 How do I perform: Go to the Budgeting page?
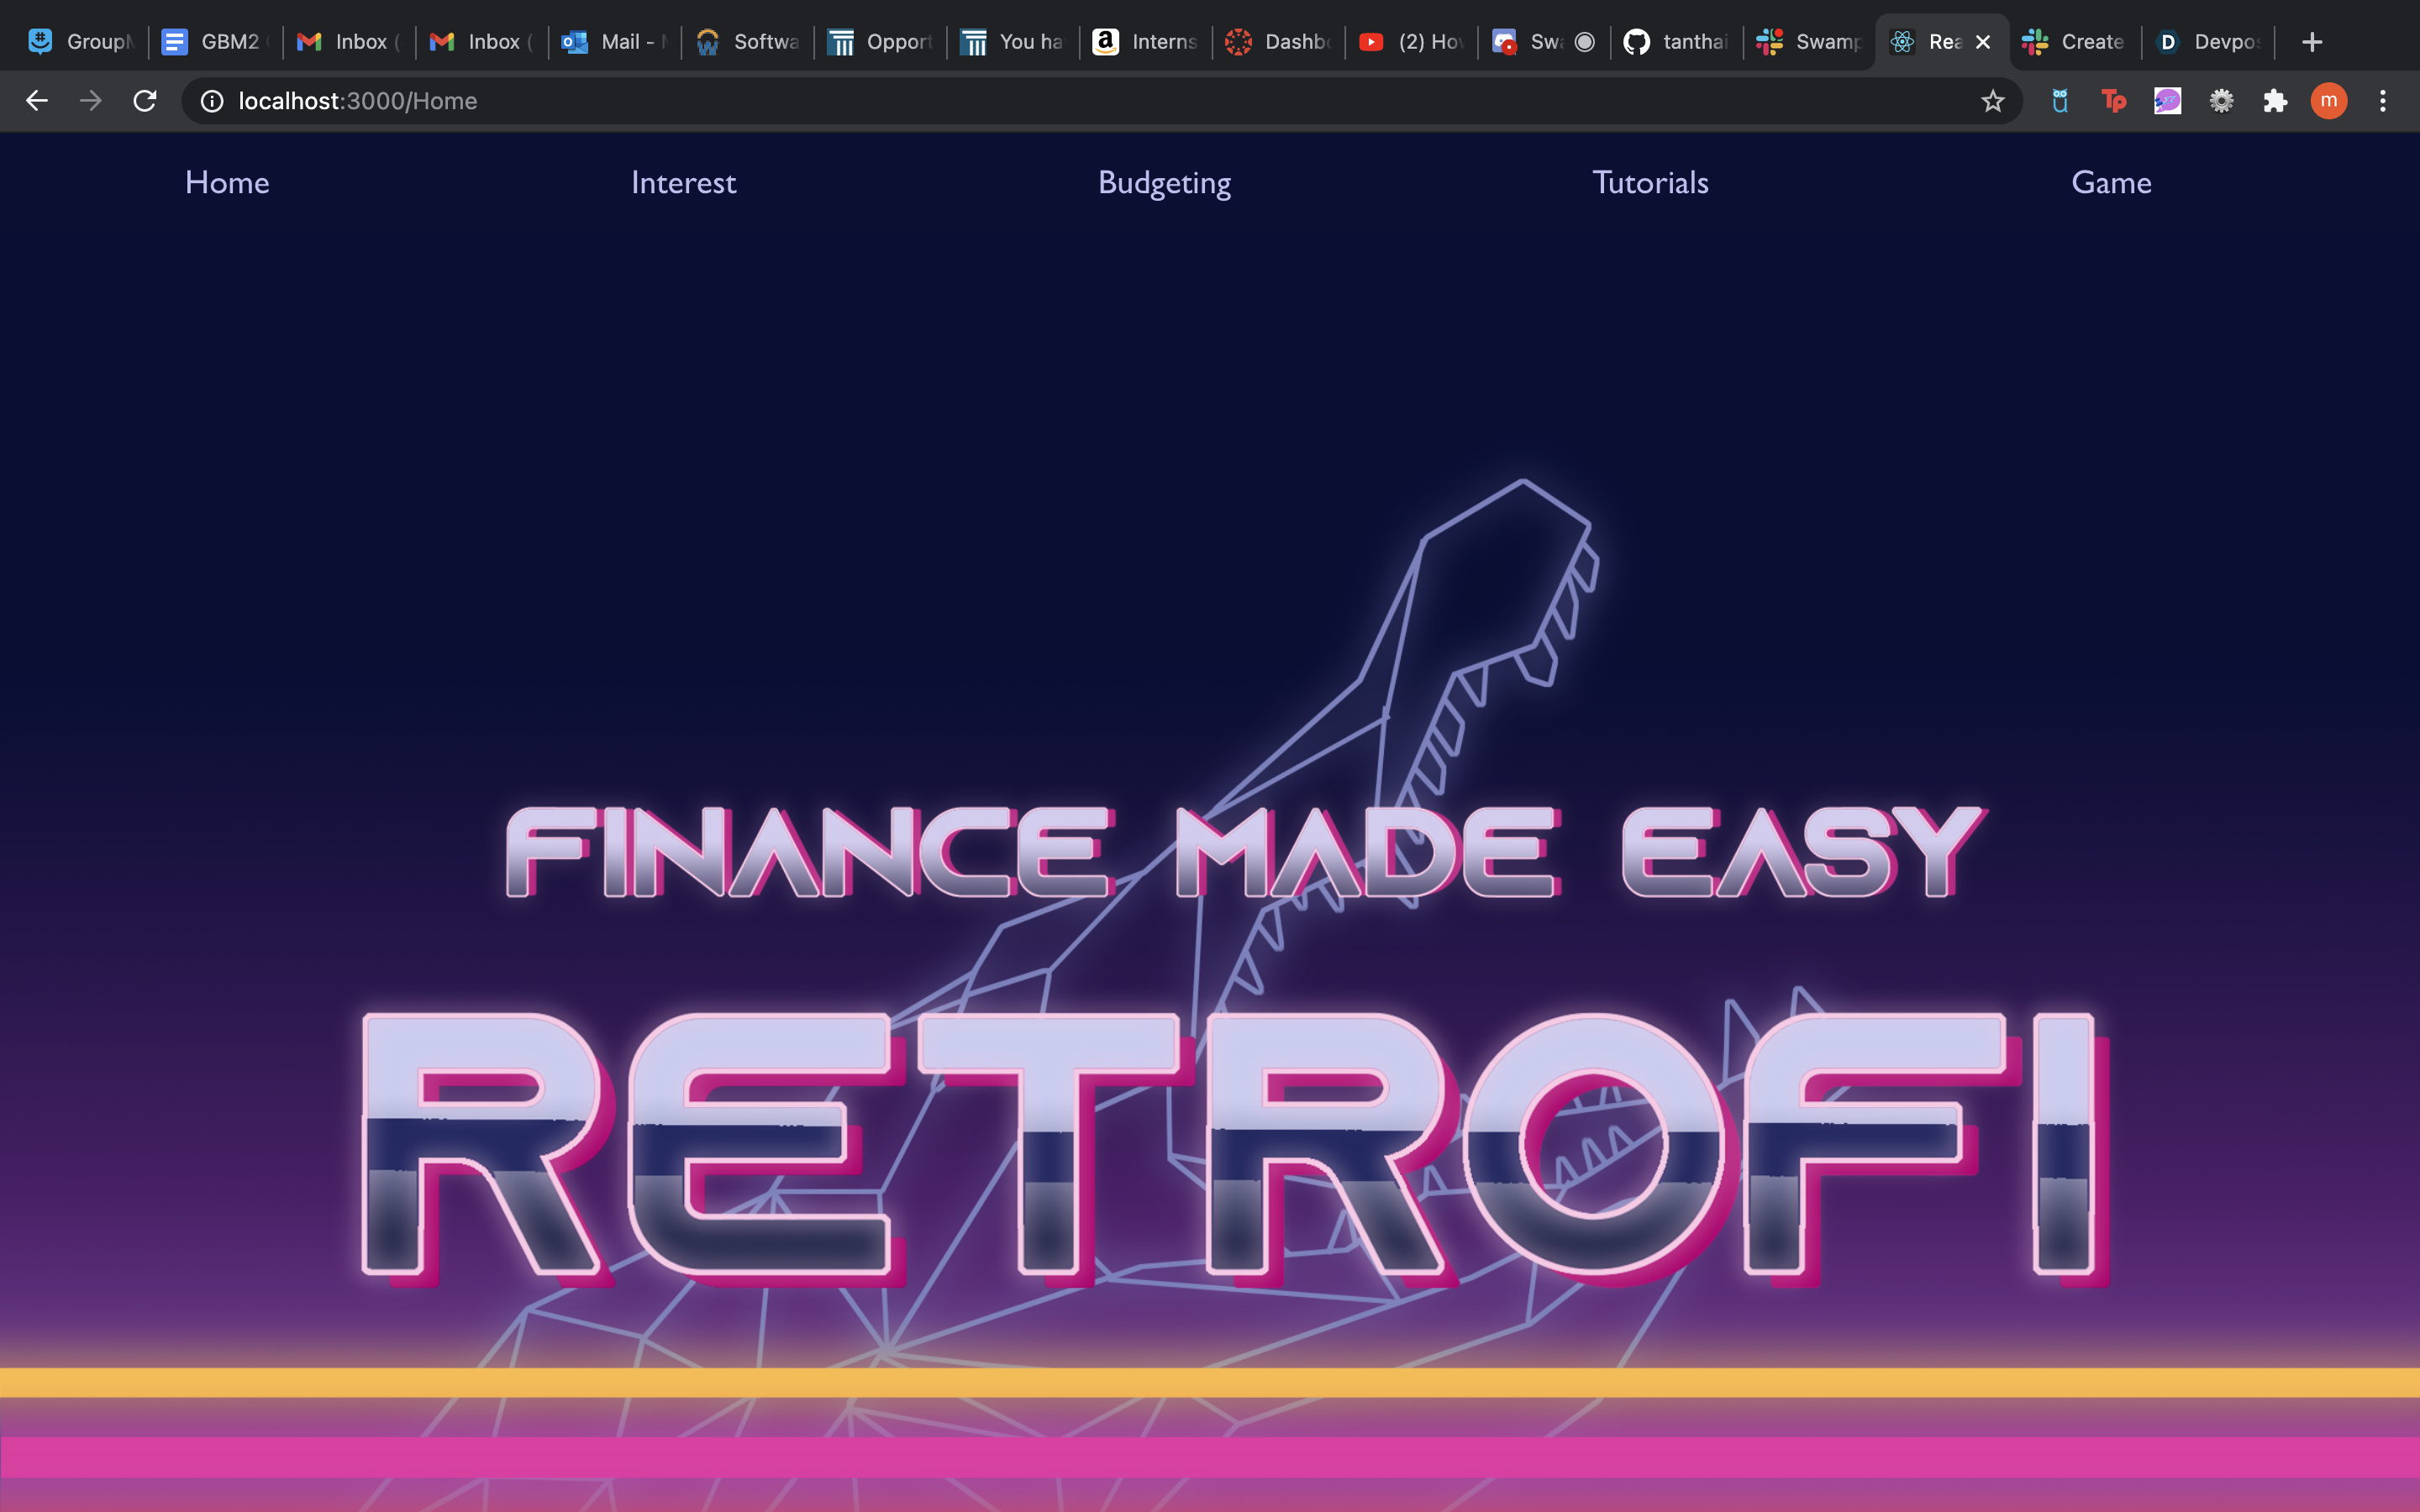[1164, 183]
